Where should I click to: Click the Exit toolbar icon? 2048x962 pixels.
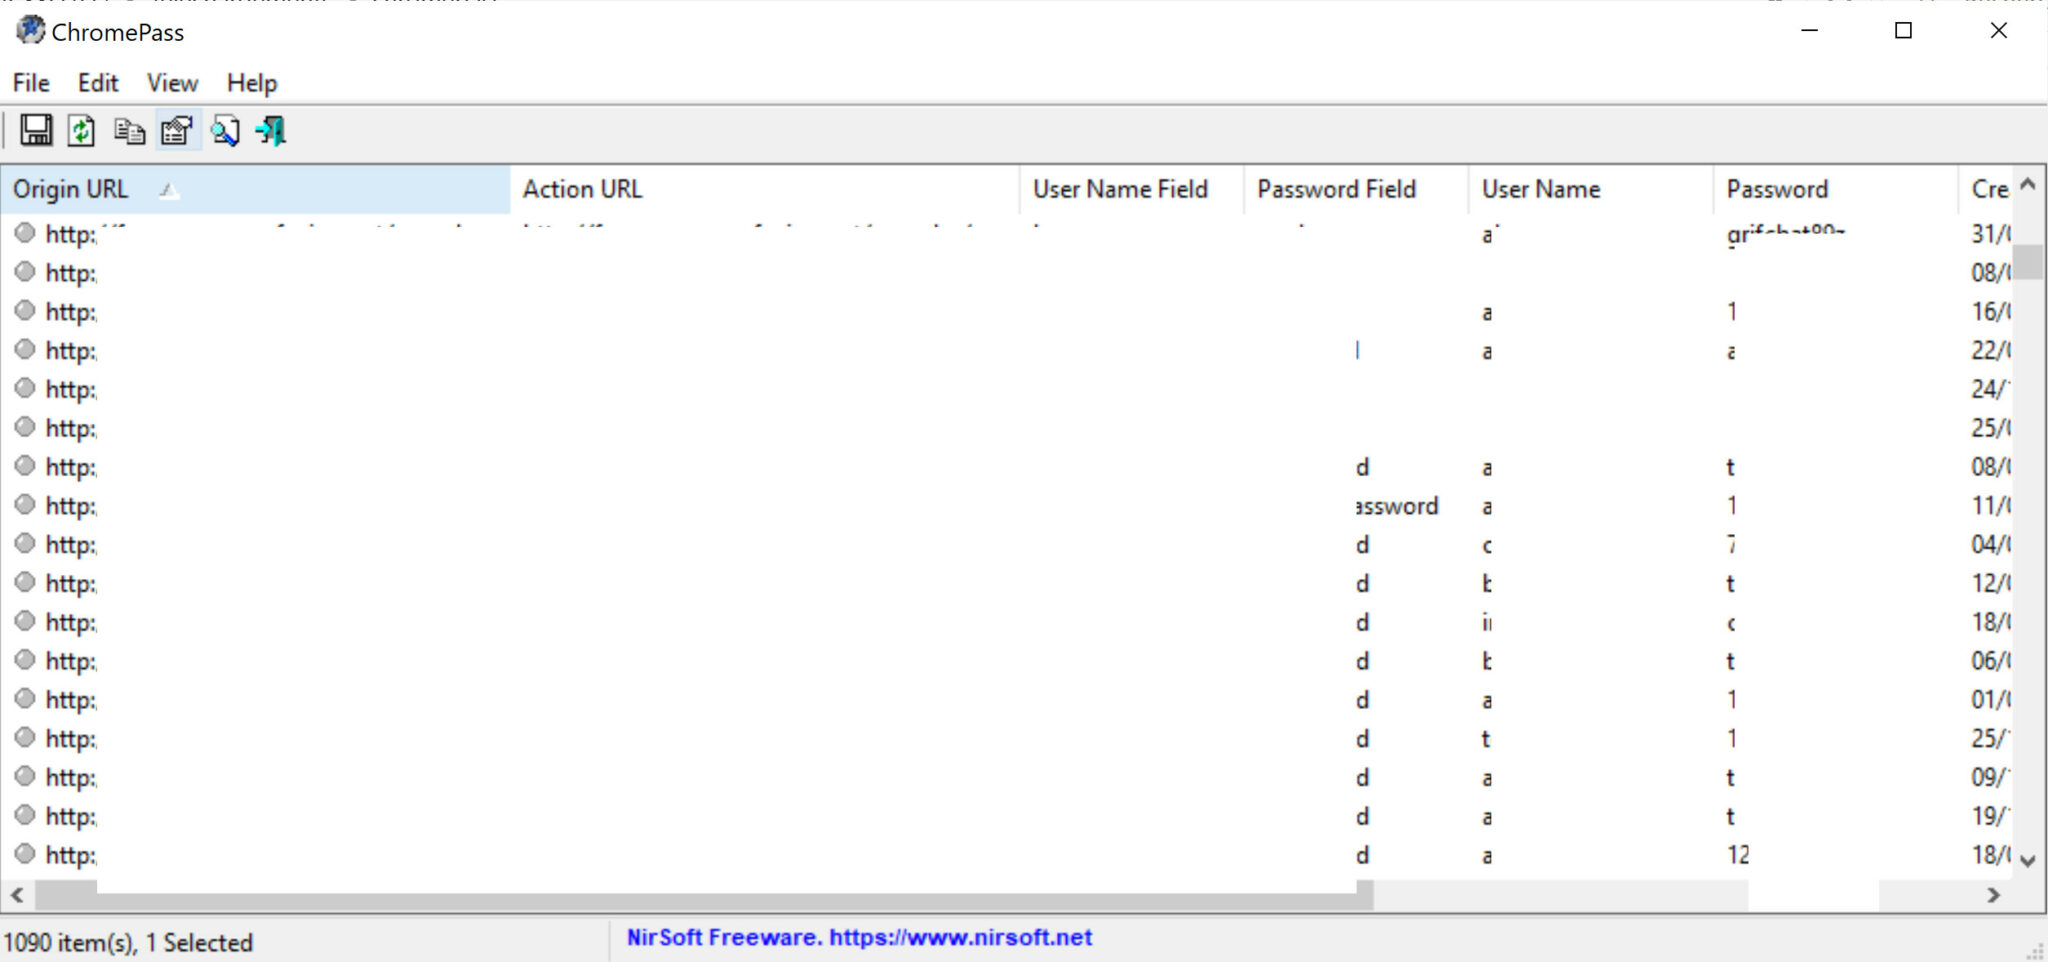point(271,131)
